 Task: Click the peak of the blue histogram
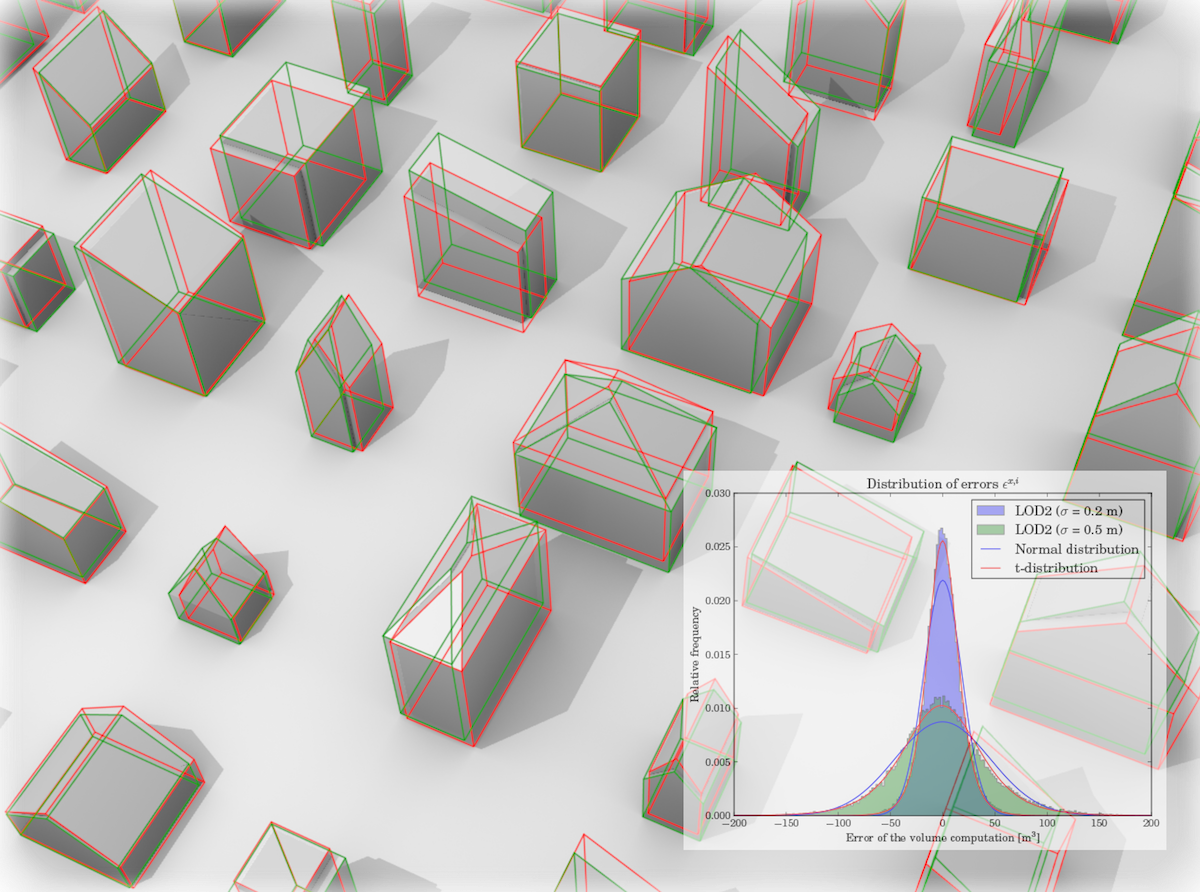point(941,534)
